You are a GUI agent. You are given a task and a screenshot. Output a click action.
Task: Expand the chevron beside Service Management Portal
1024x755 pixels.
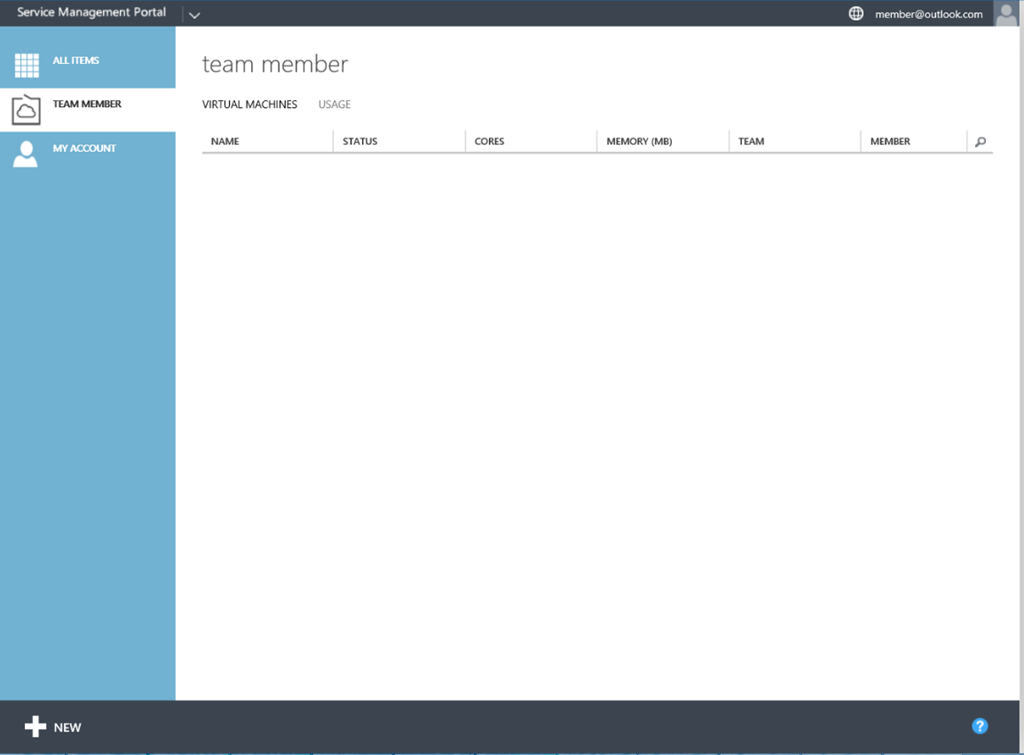(194, 15)
